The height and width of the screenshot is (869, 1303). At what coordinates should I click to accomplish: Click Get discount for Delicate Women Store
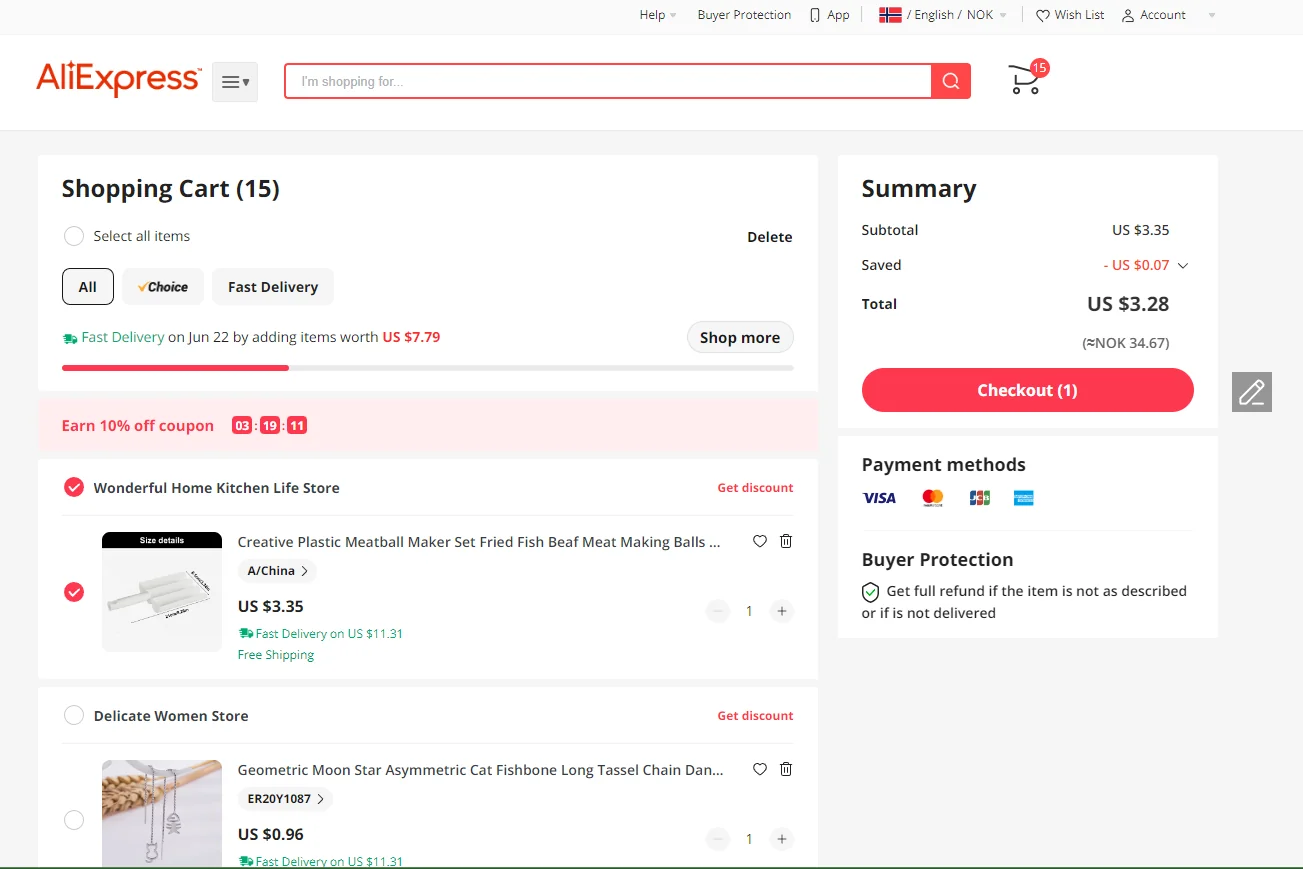[x=755, y=716]
